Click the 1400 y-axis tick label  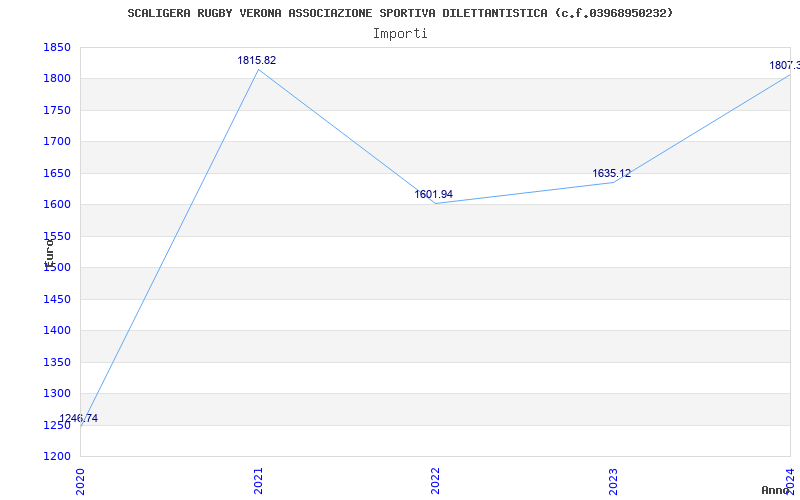tap(57, 331)
